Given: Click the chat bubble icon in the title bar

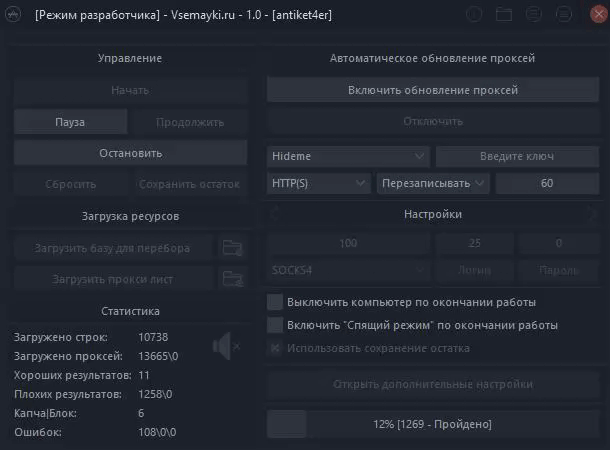Looking at the screenshot, I should point(533,15).
